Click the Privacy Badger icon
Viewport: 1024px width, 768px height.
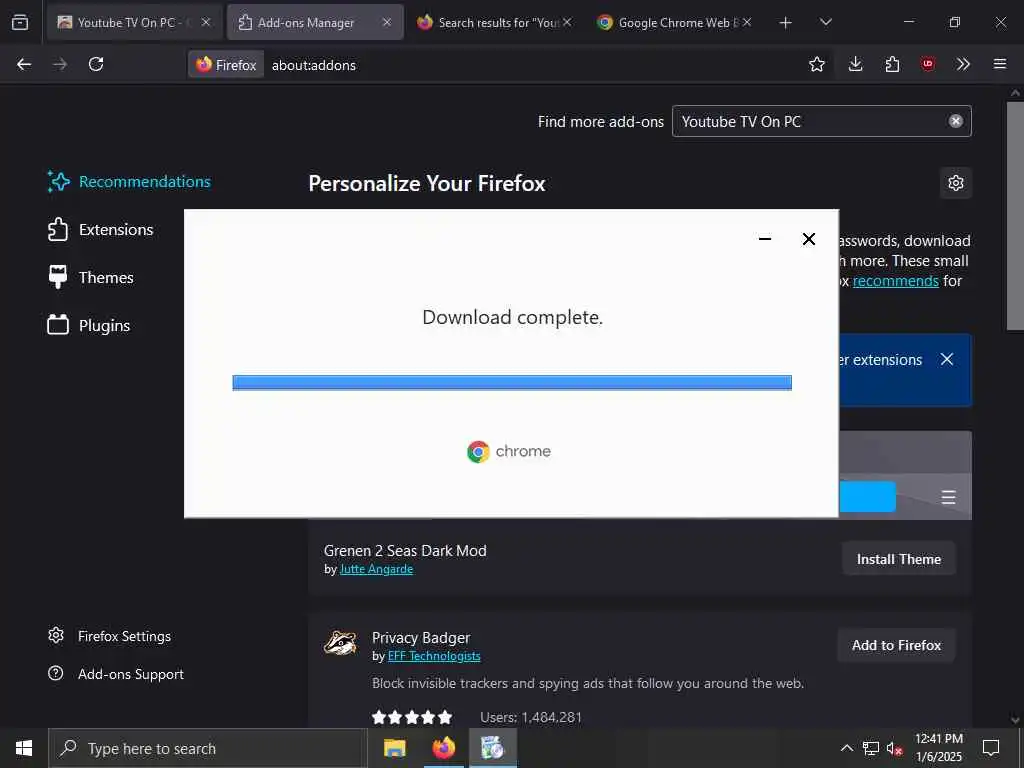(x=340, y=643)
